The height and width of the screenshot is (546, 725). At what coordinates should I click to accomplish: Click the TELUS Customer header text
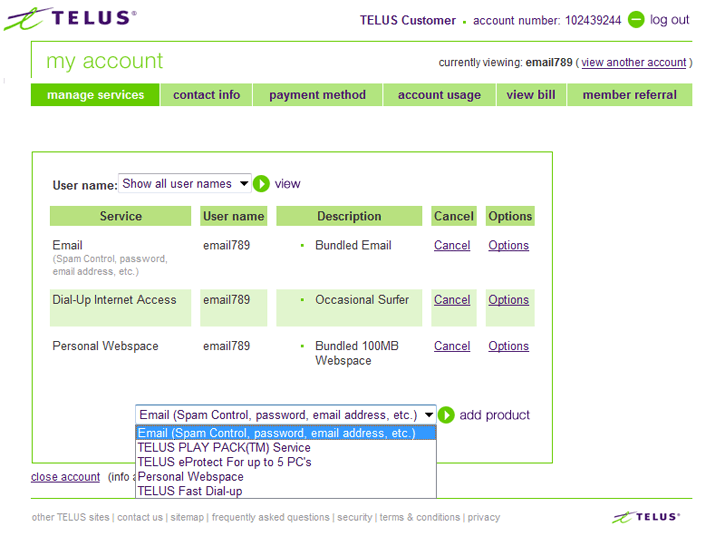click(408, 20)
